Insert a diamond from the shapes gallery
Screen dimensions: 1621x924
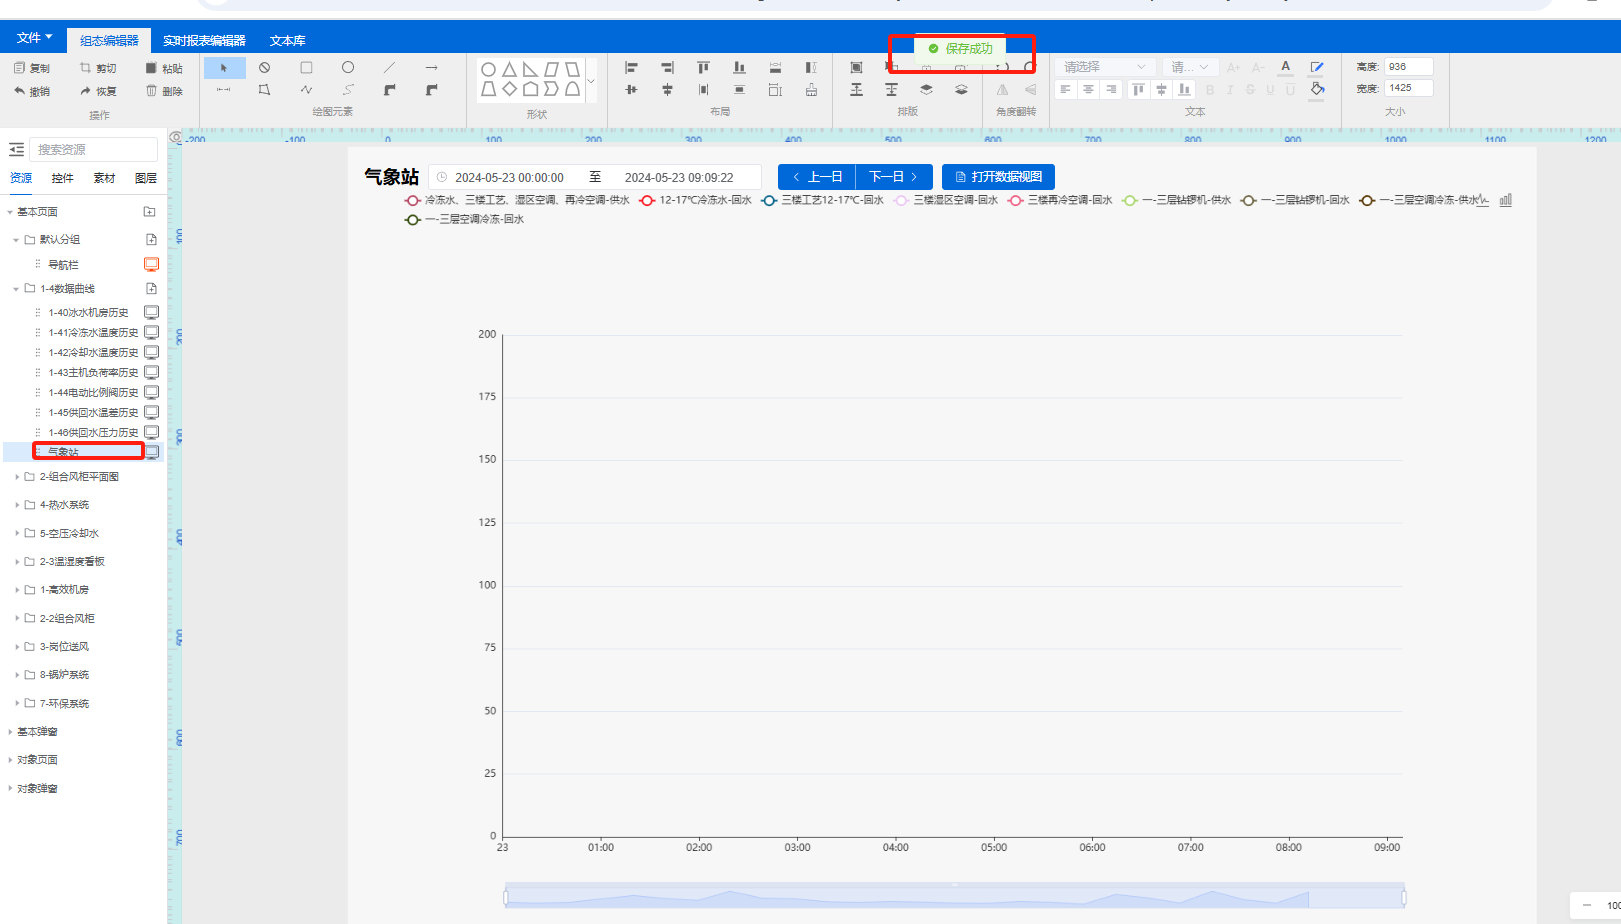509,89
